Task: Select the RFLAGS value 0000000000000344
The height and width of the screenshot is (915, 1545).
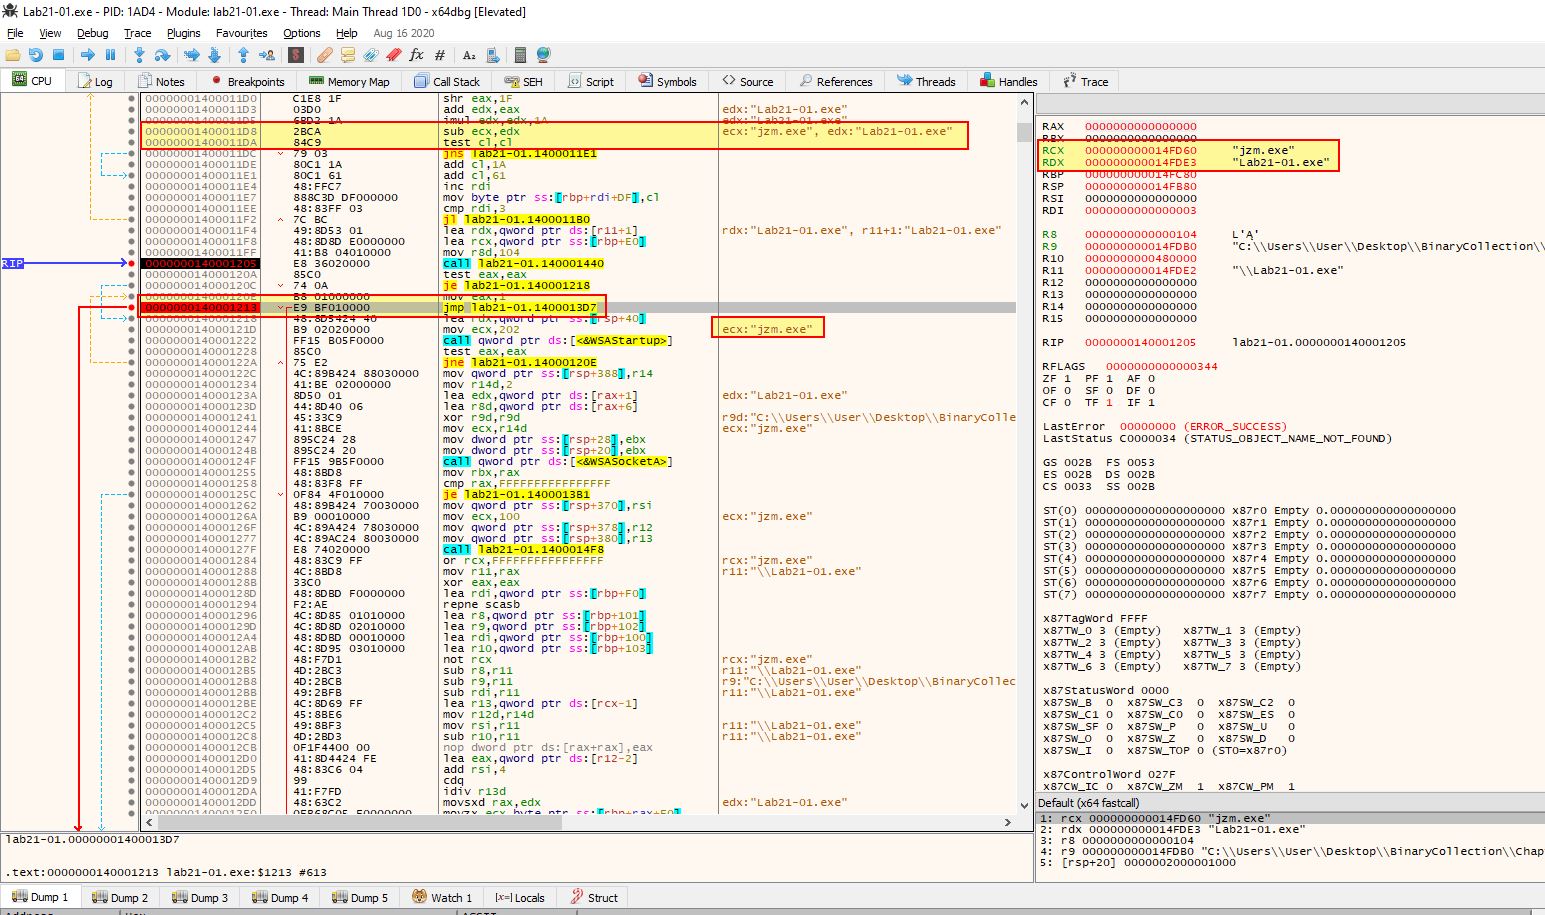Action: (1162, 366)
